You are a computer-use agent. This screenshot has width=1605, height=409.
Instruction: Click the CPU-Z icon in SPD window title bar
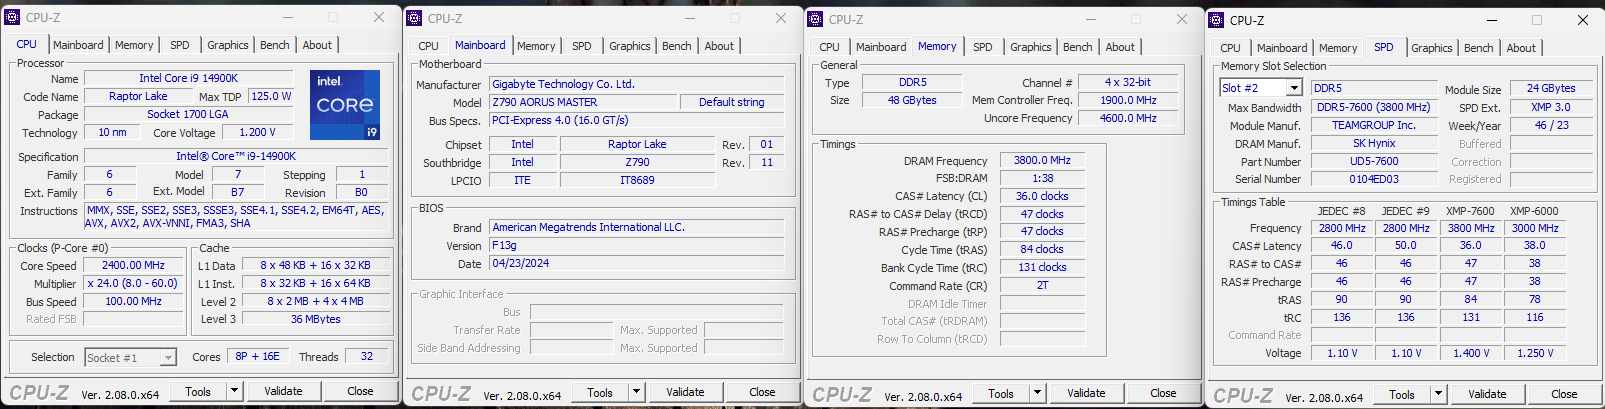click(x=1217, y=20)
